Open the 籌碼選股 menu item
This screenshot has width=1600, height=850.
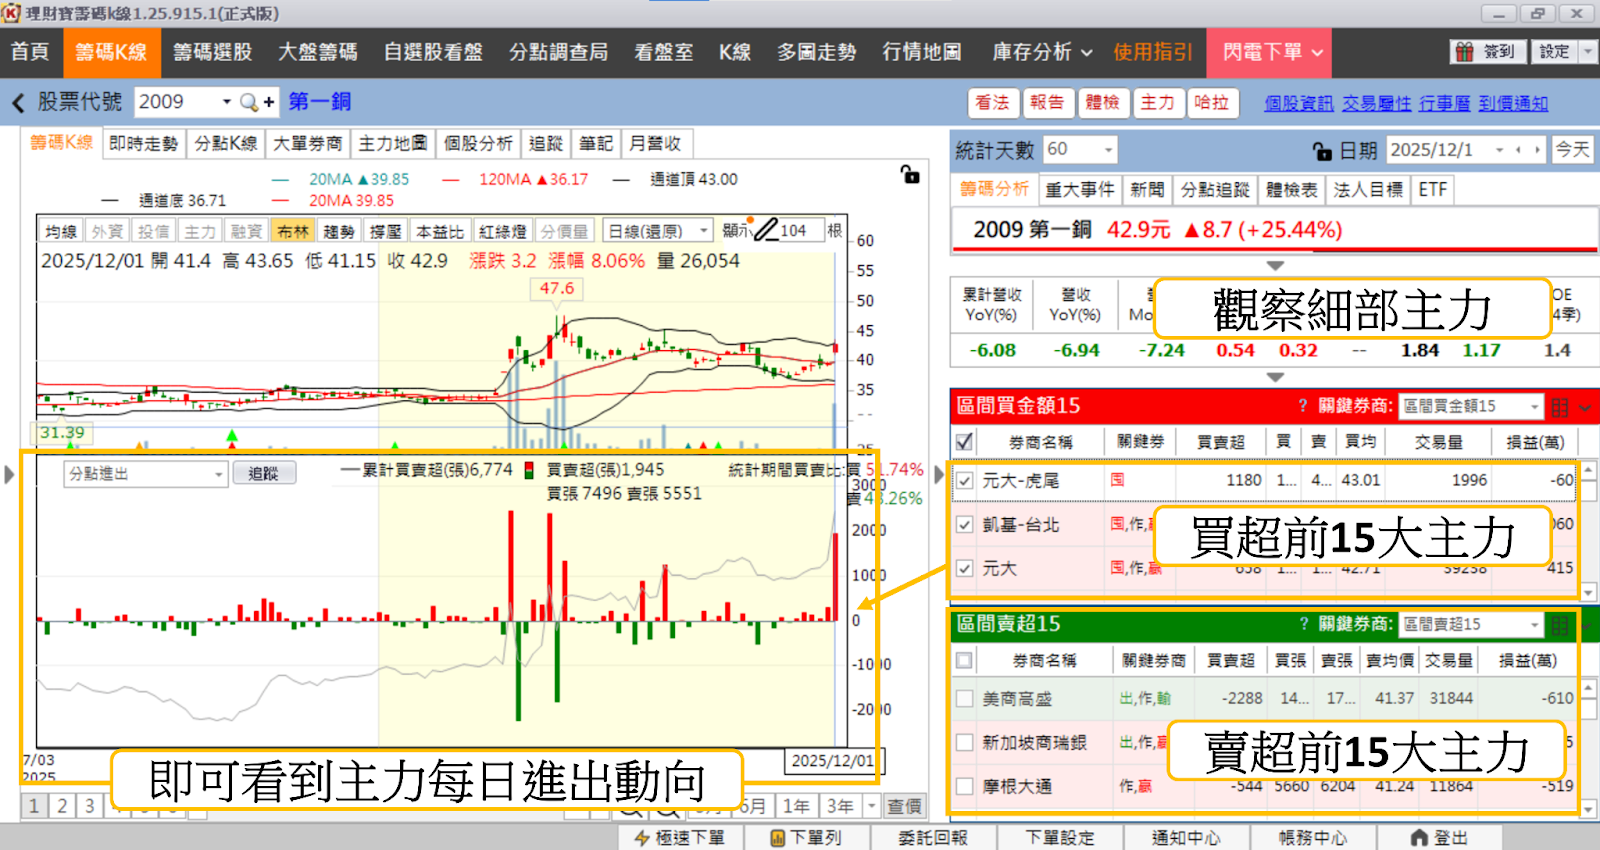(212, 52)
